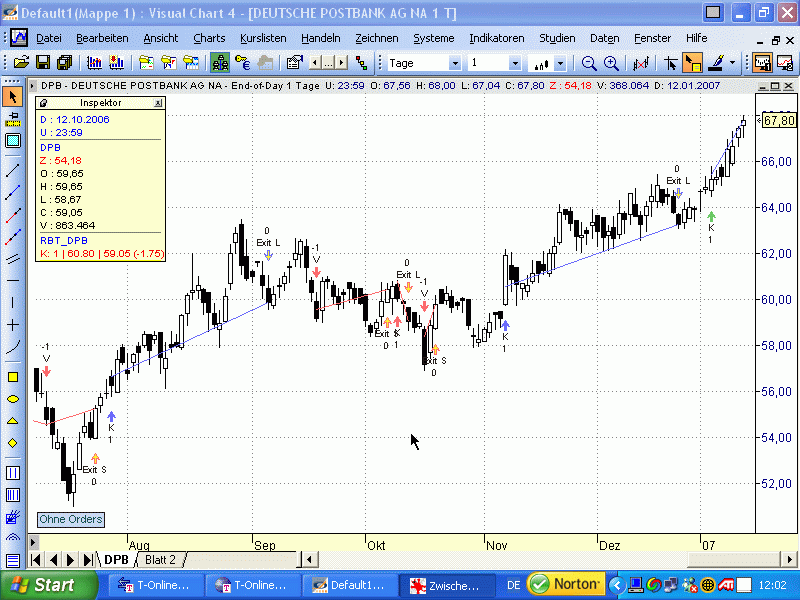Select the crosshair cursor tool in top toolbar
This screenshot has width=800, height=600.
670,63
